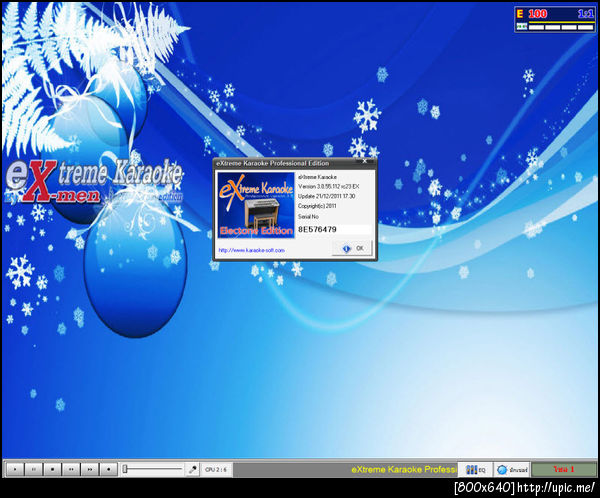Image resolution: width=600 pixels, height=498 pixels.
Task: Close the eXtreme Karaoke Professional Edition dialog
Action: pos(365,162)
